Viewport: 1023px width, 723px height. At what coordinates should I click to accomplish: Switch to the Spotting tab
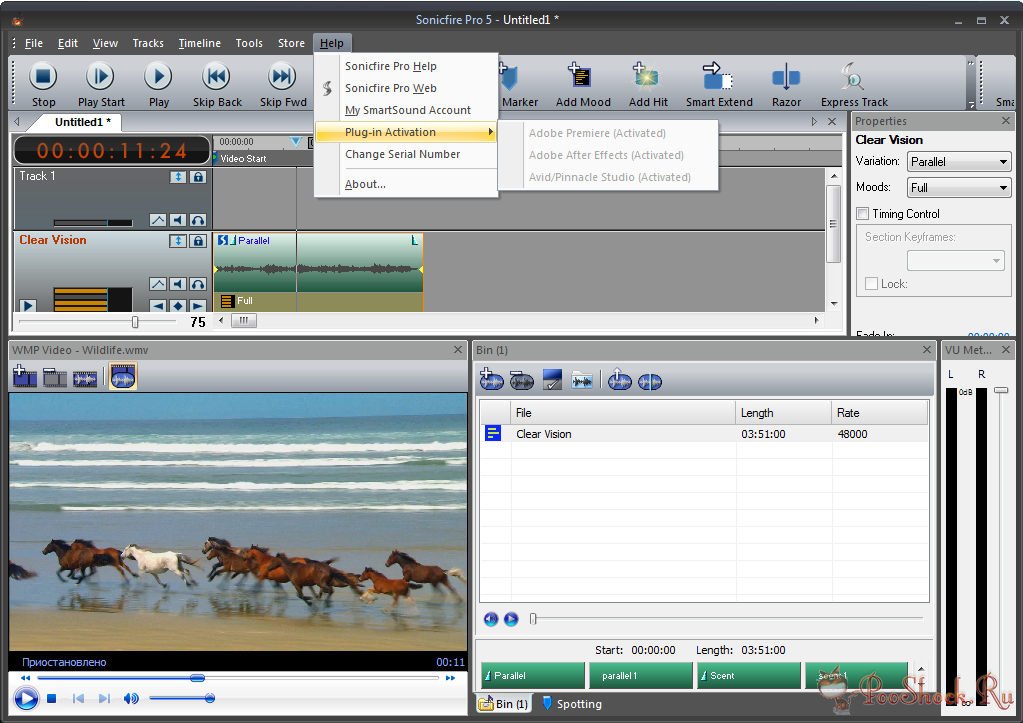click(572, 703)
